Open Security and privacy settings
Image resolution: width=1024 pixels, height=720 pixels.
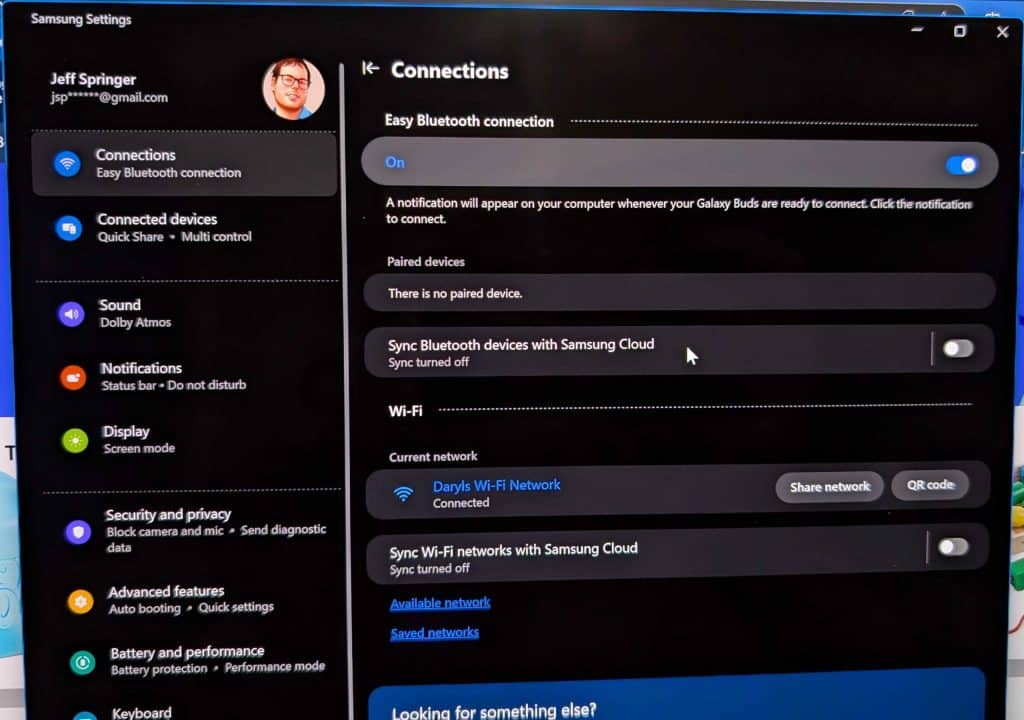pyautogui.click(x=193, y=531)
